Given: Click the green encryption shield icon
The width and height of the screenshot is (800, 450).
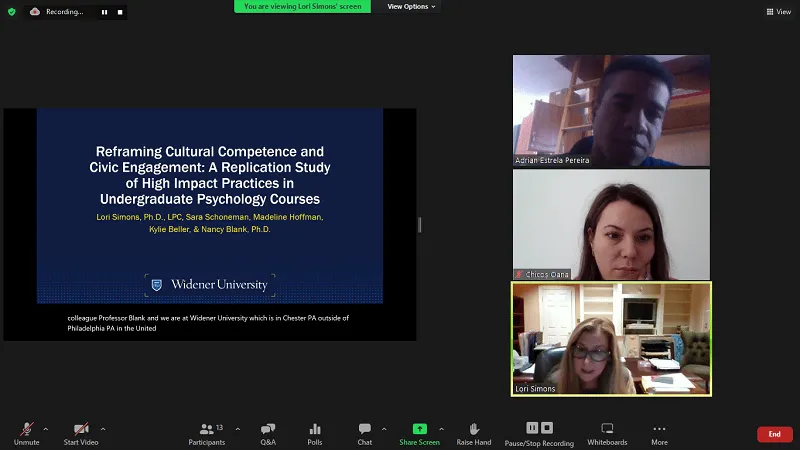Looking at the screenshot, I should coord(12,12).
